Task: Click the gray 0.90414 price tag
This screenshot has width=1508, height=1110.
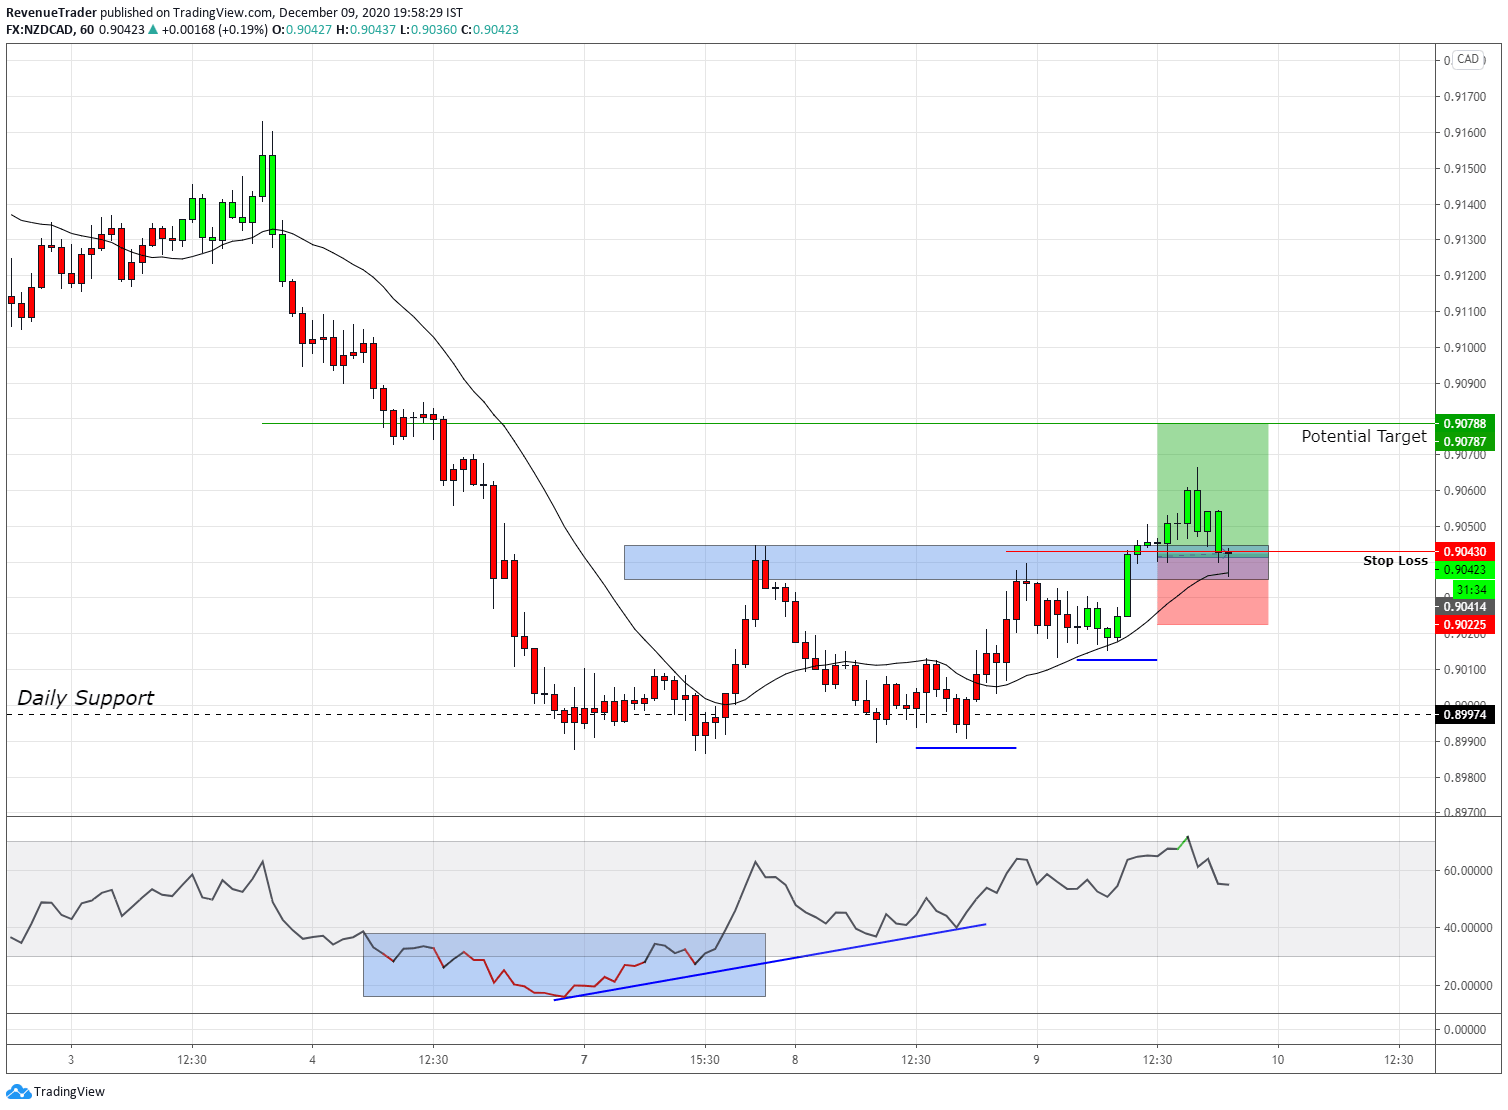Action: click(1465, 607)
